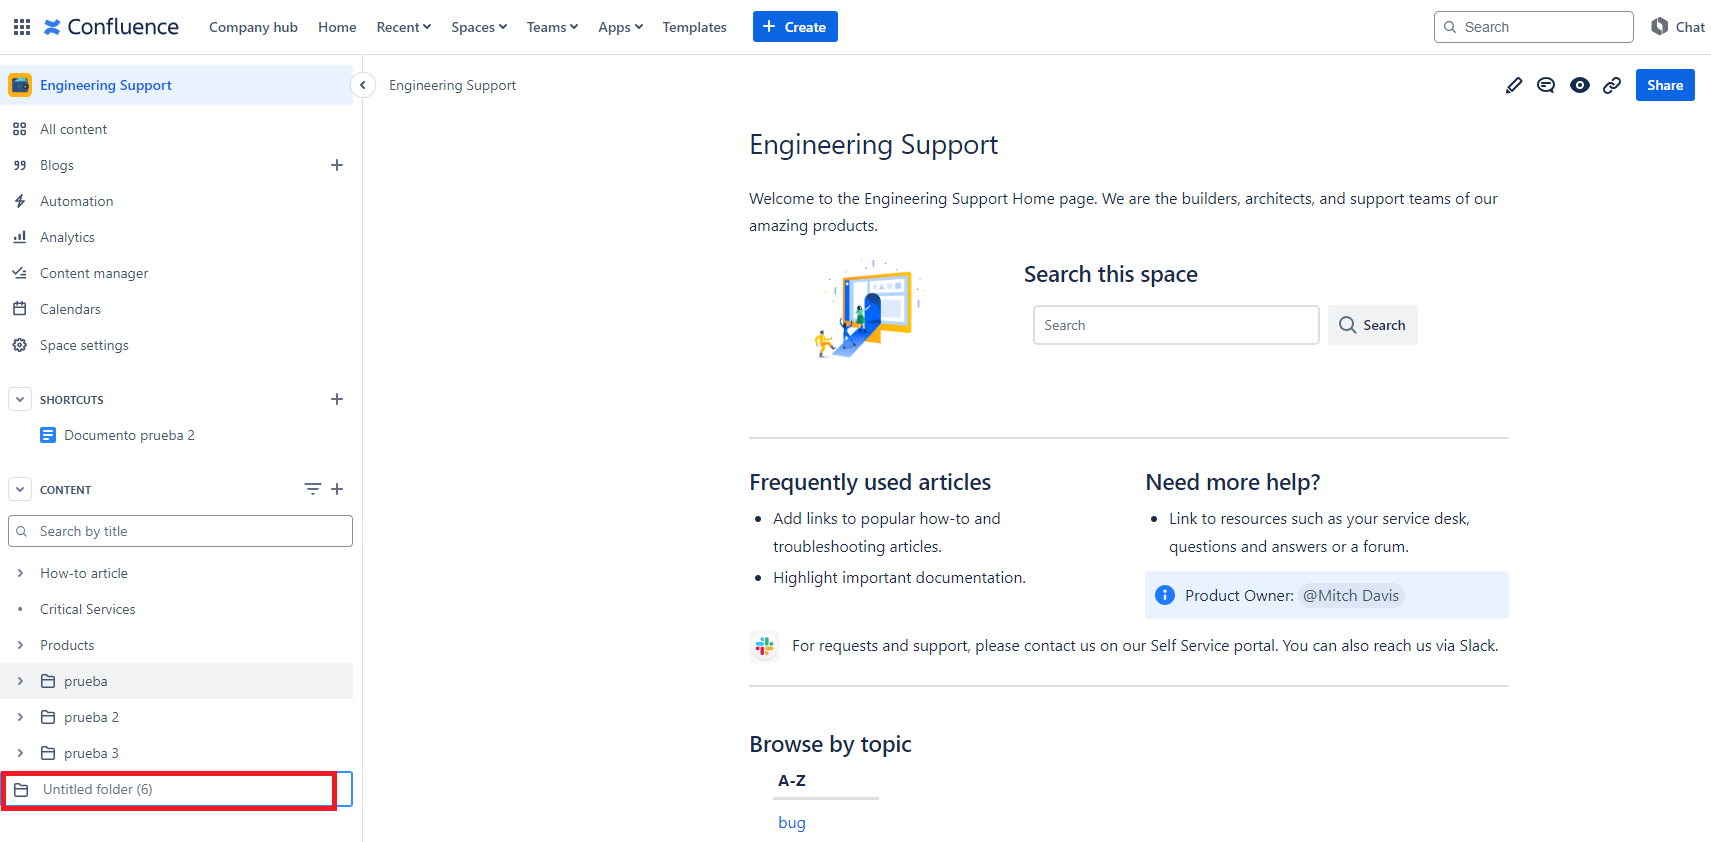Toggle the watch page eye icon
Screen dimensions: 1711x842
pos(1579,86)
